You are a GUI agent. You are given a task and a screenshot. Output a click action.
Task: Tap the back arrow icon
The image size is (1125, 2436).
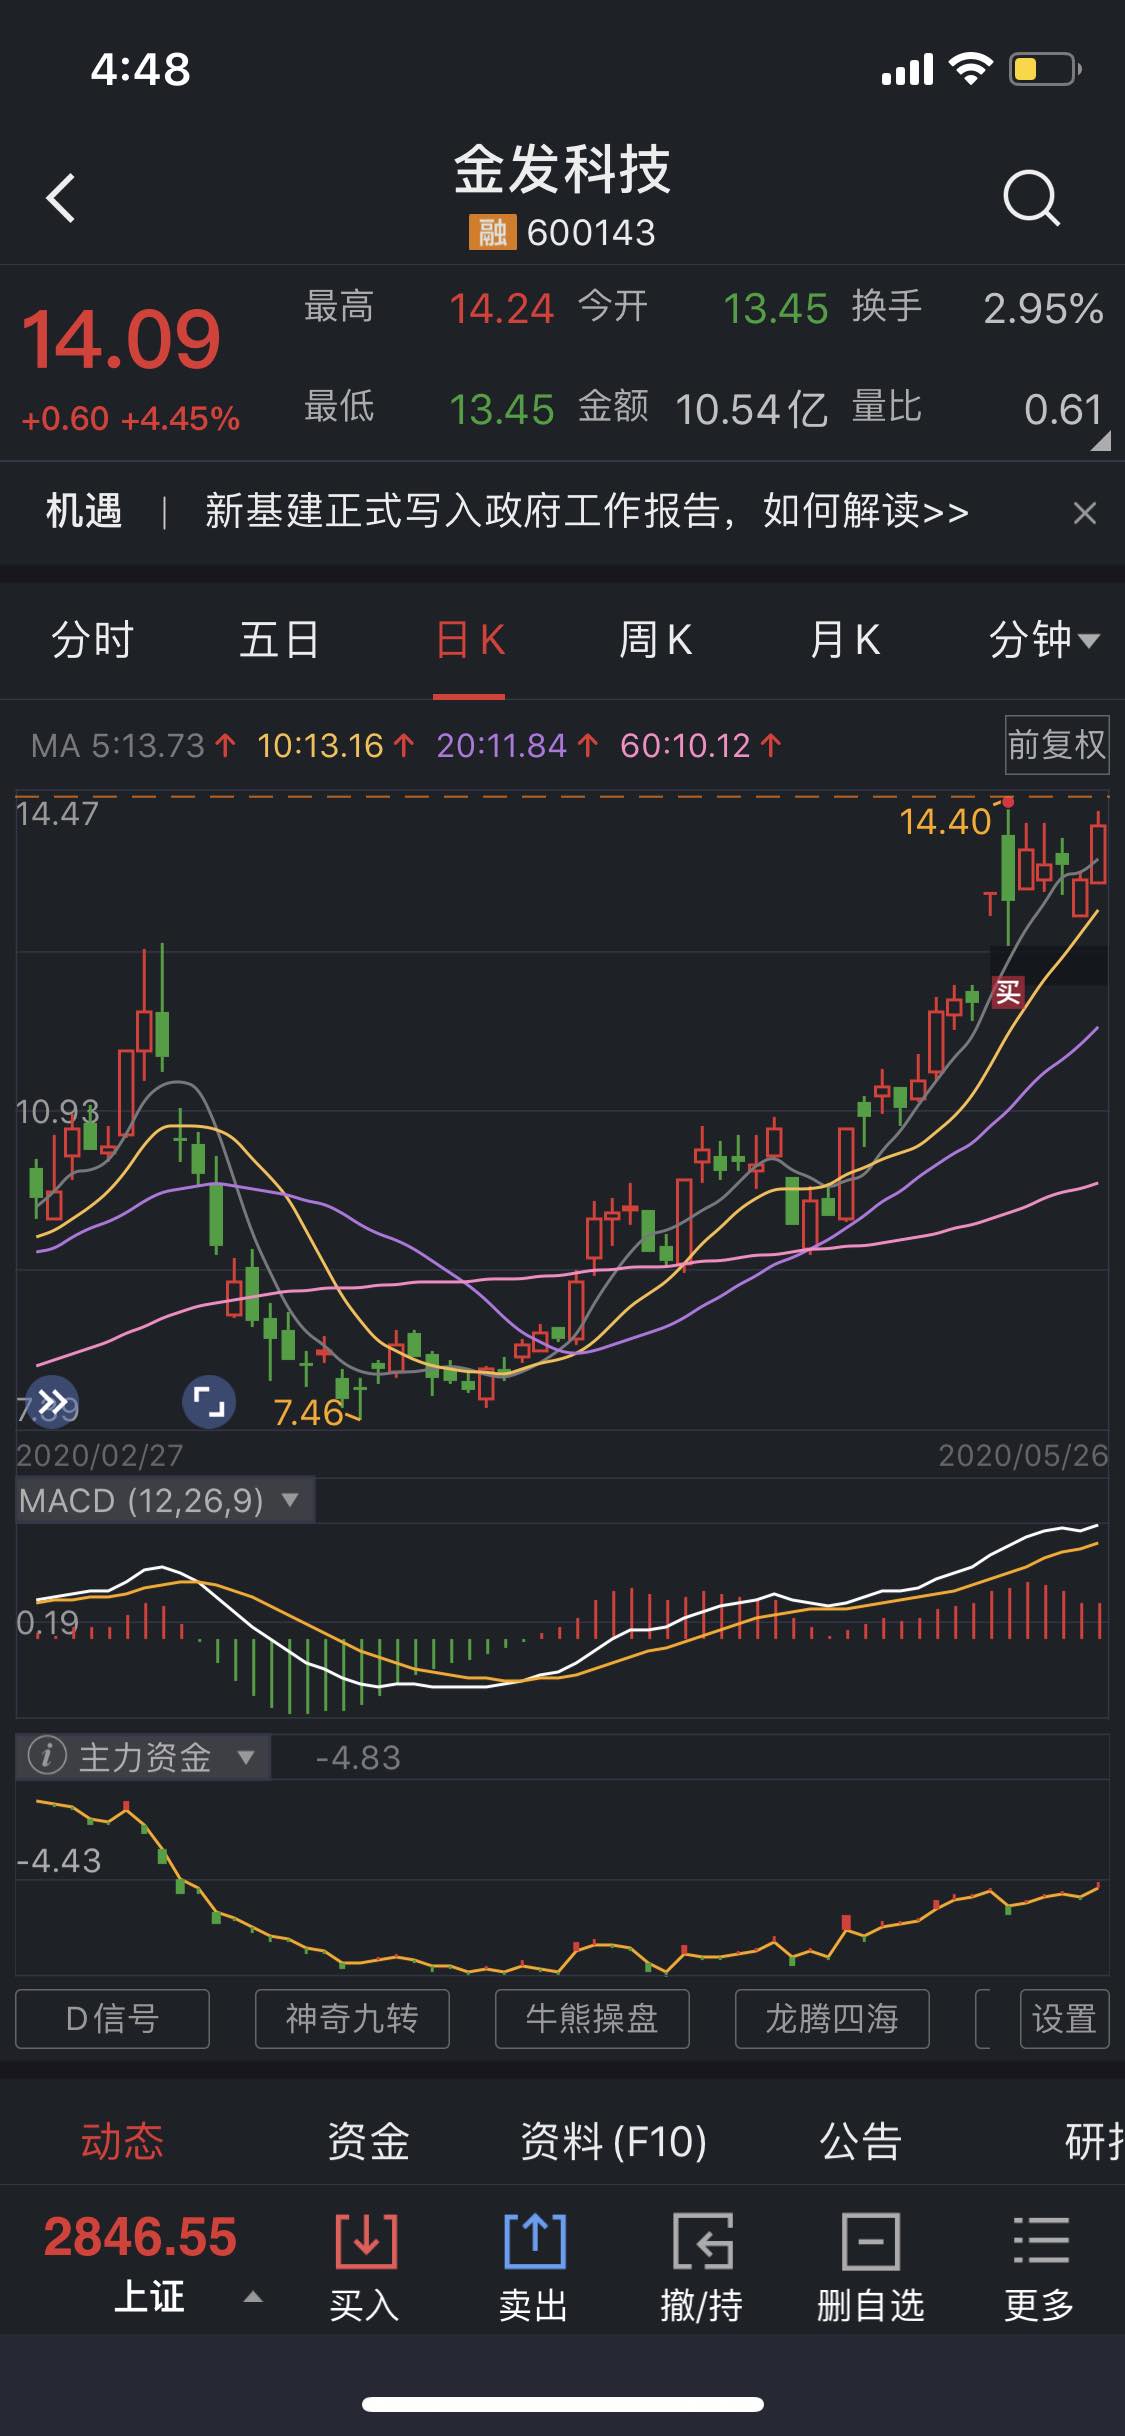61,197
